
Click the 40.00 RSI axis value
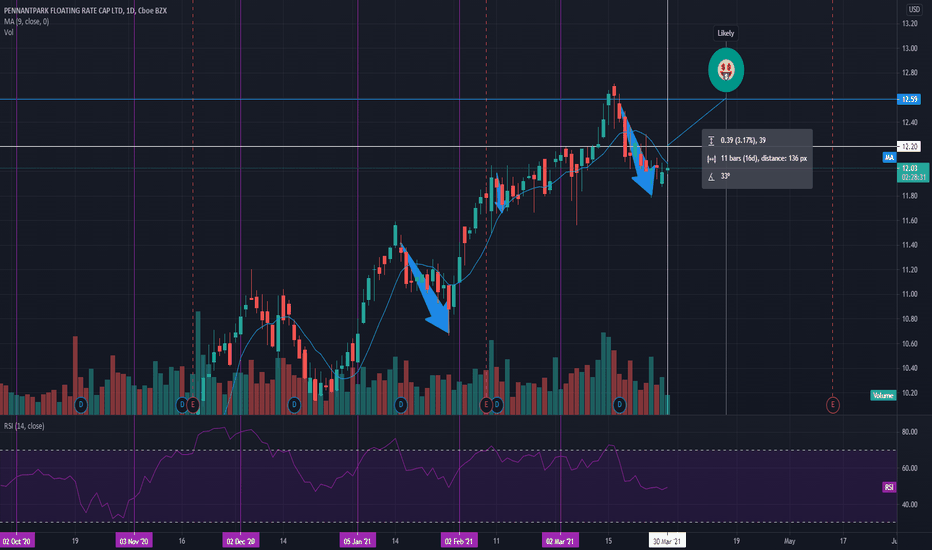point(909,504)
